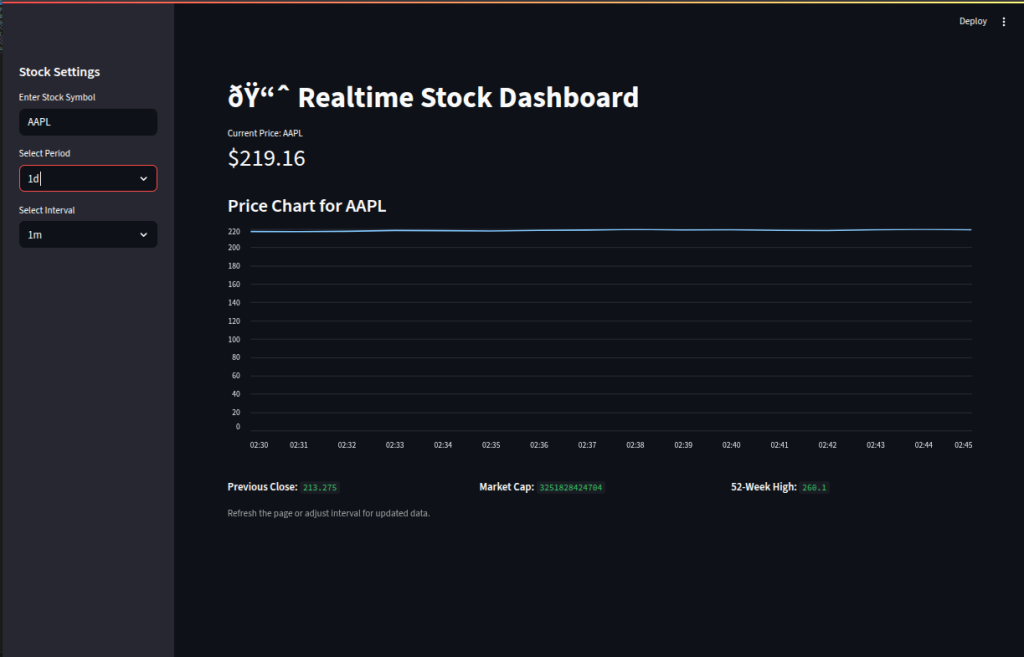Click the Previous Close label
The image size is (1024, 657).
pos(263,487)
